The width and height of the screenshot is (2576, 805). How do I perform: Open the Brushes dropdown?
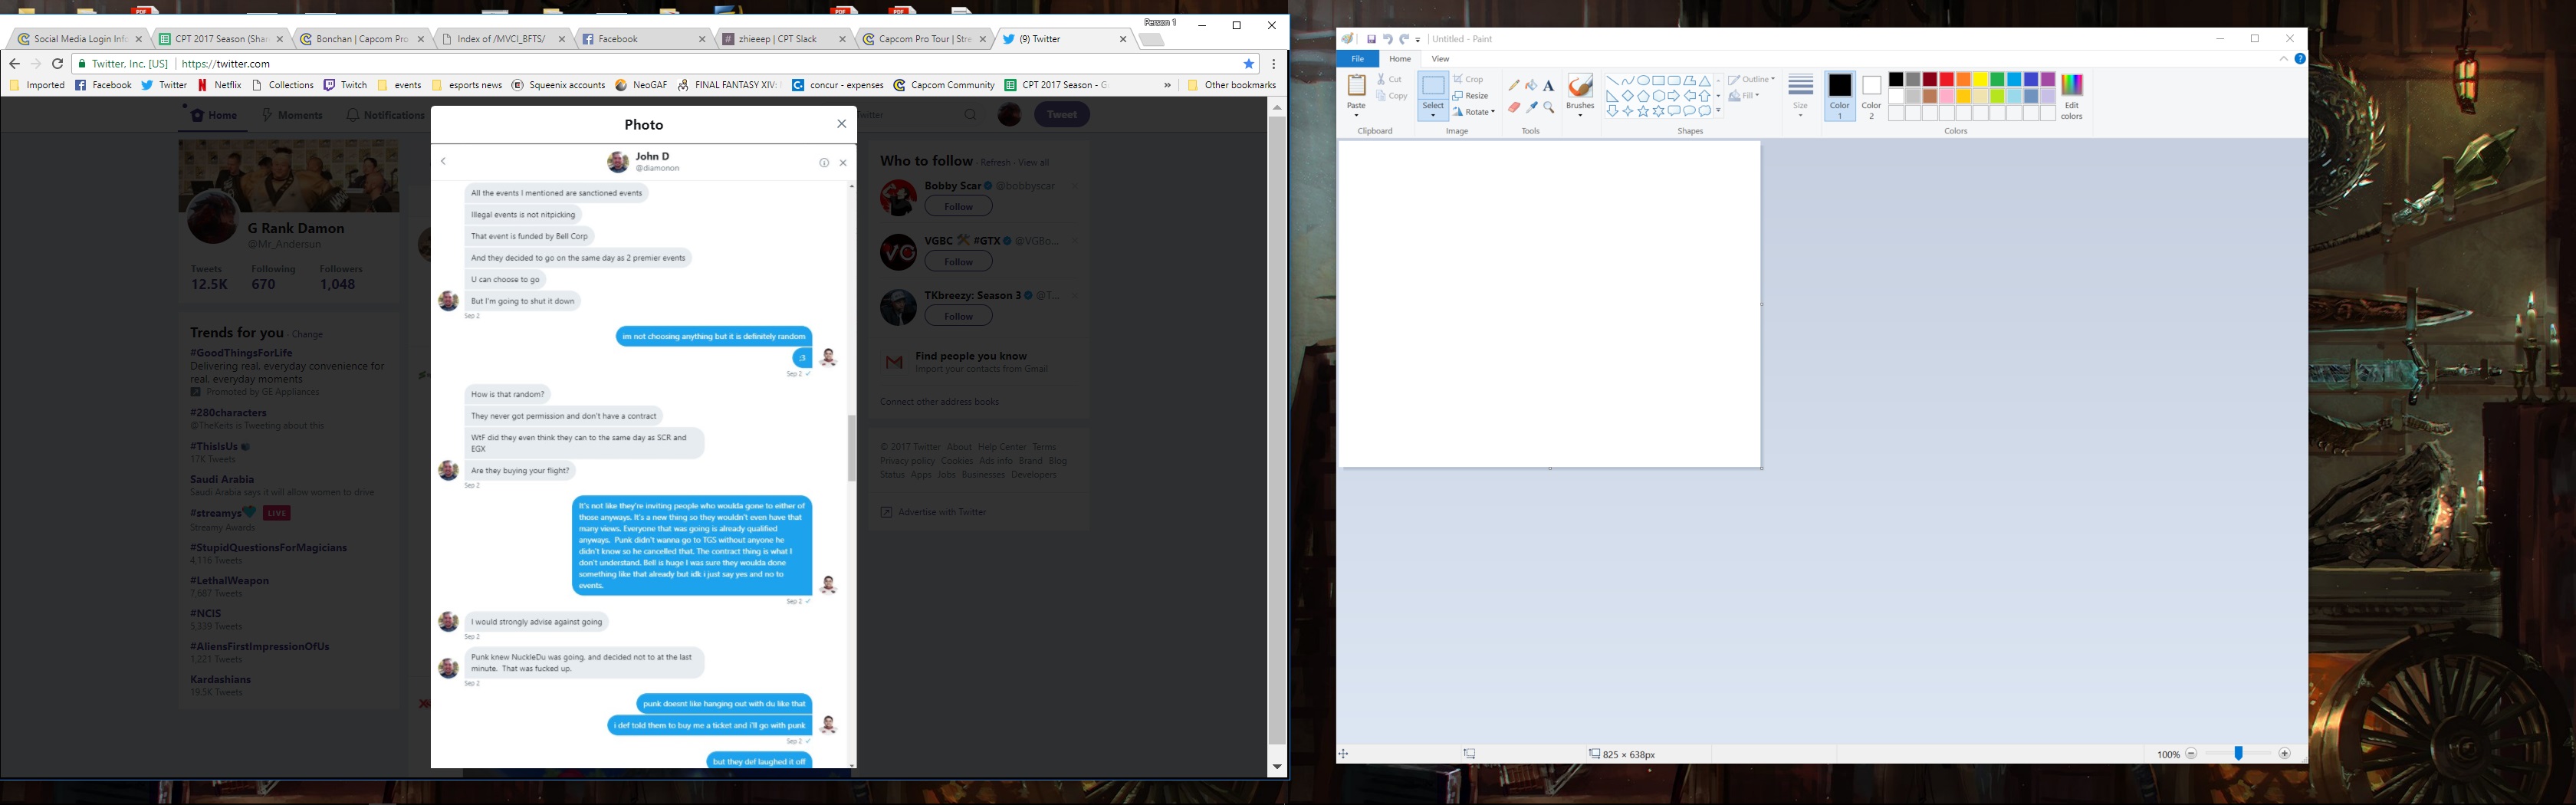[x=1580, y=96]
